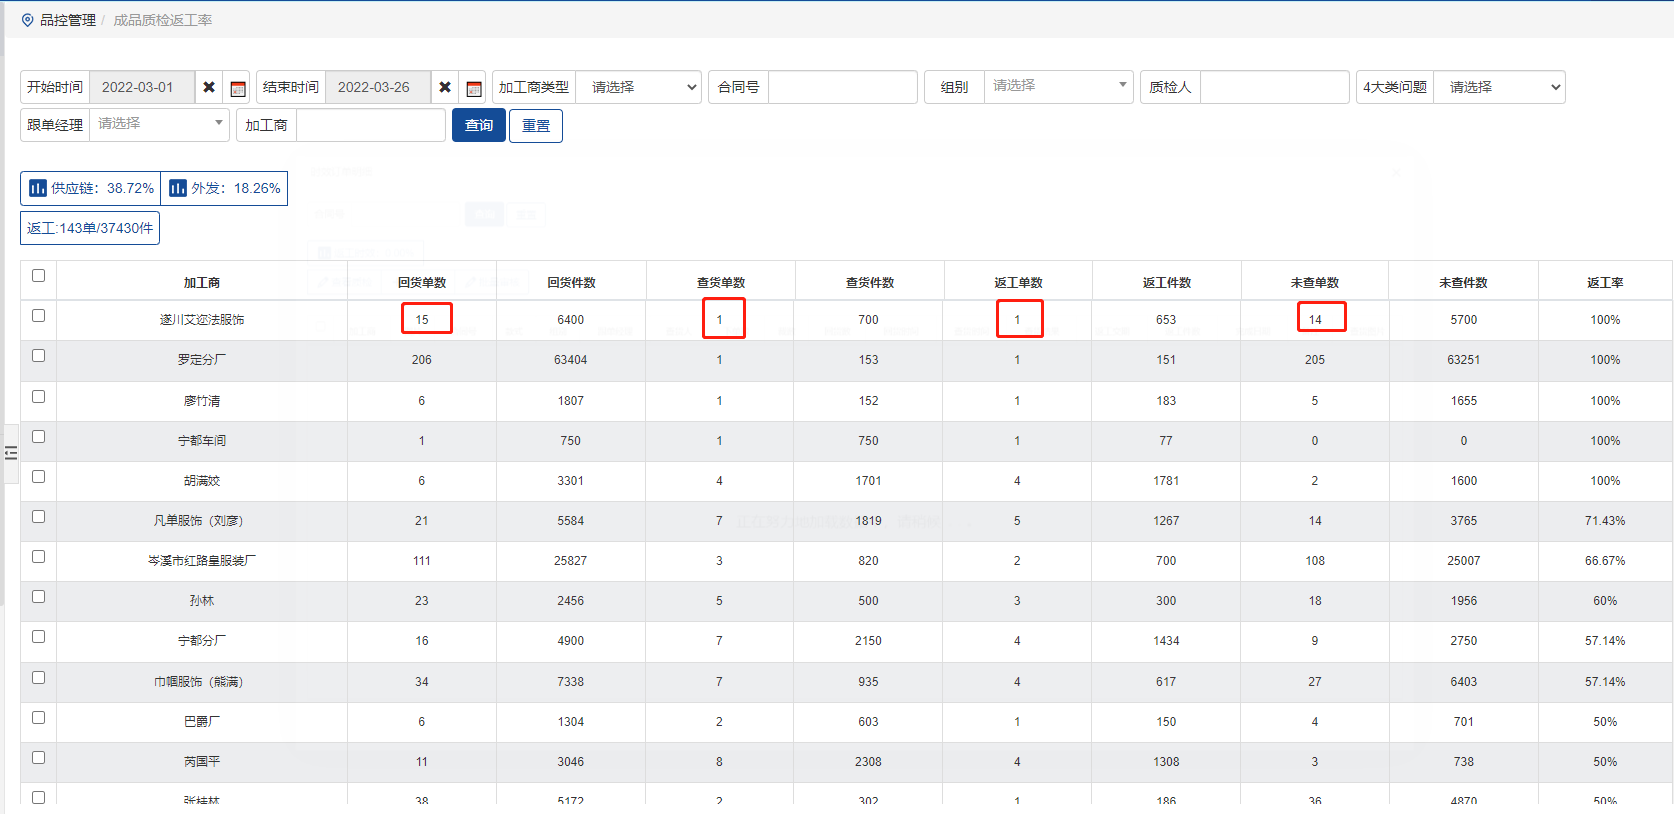Toggle the collapsed sidebar handle icon

pyautogui.click(x=11, y=453)
